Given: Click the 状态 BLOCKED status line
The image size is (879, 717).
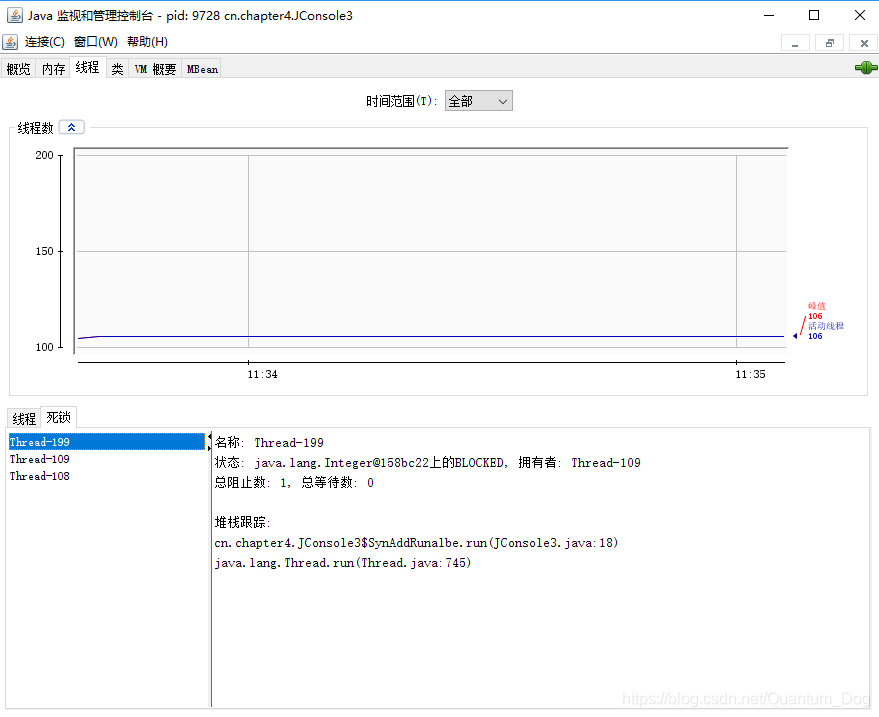Looking at the screenshot, I should 427,462.
